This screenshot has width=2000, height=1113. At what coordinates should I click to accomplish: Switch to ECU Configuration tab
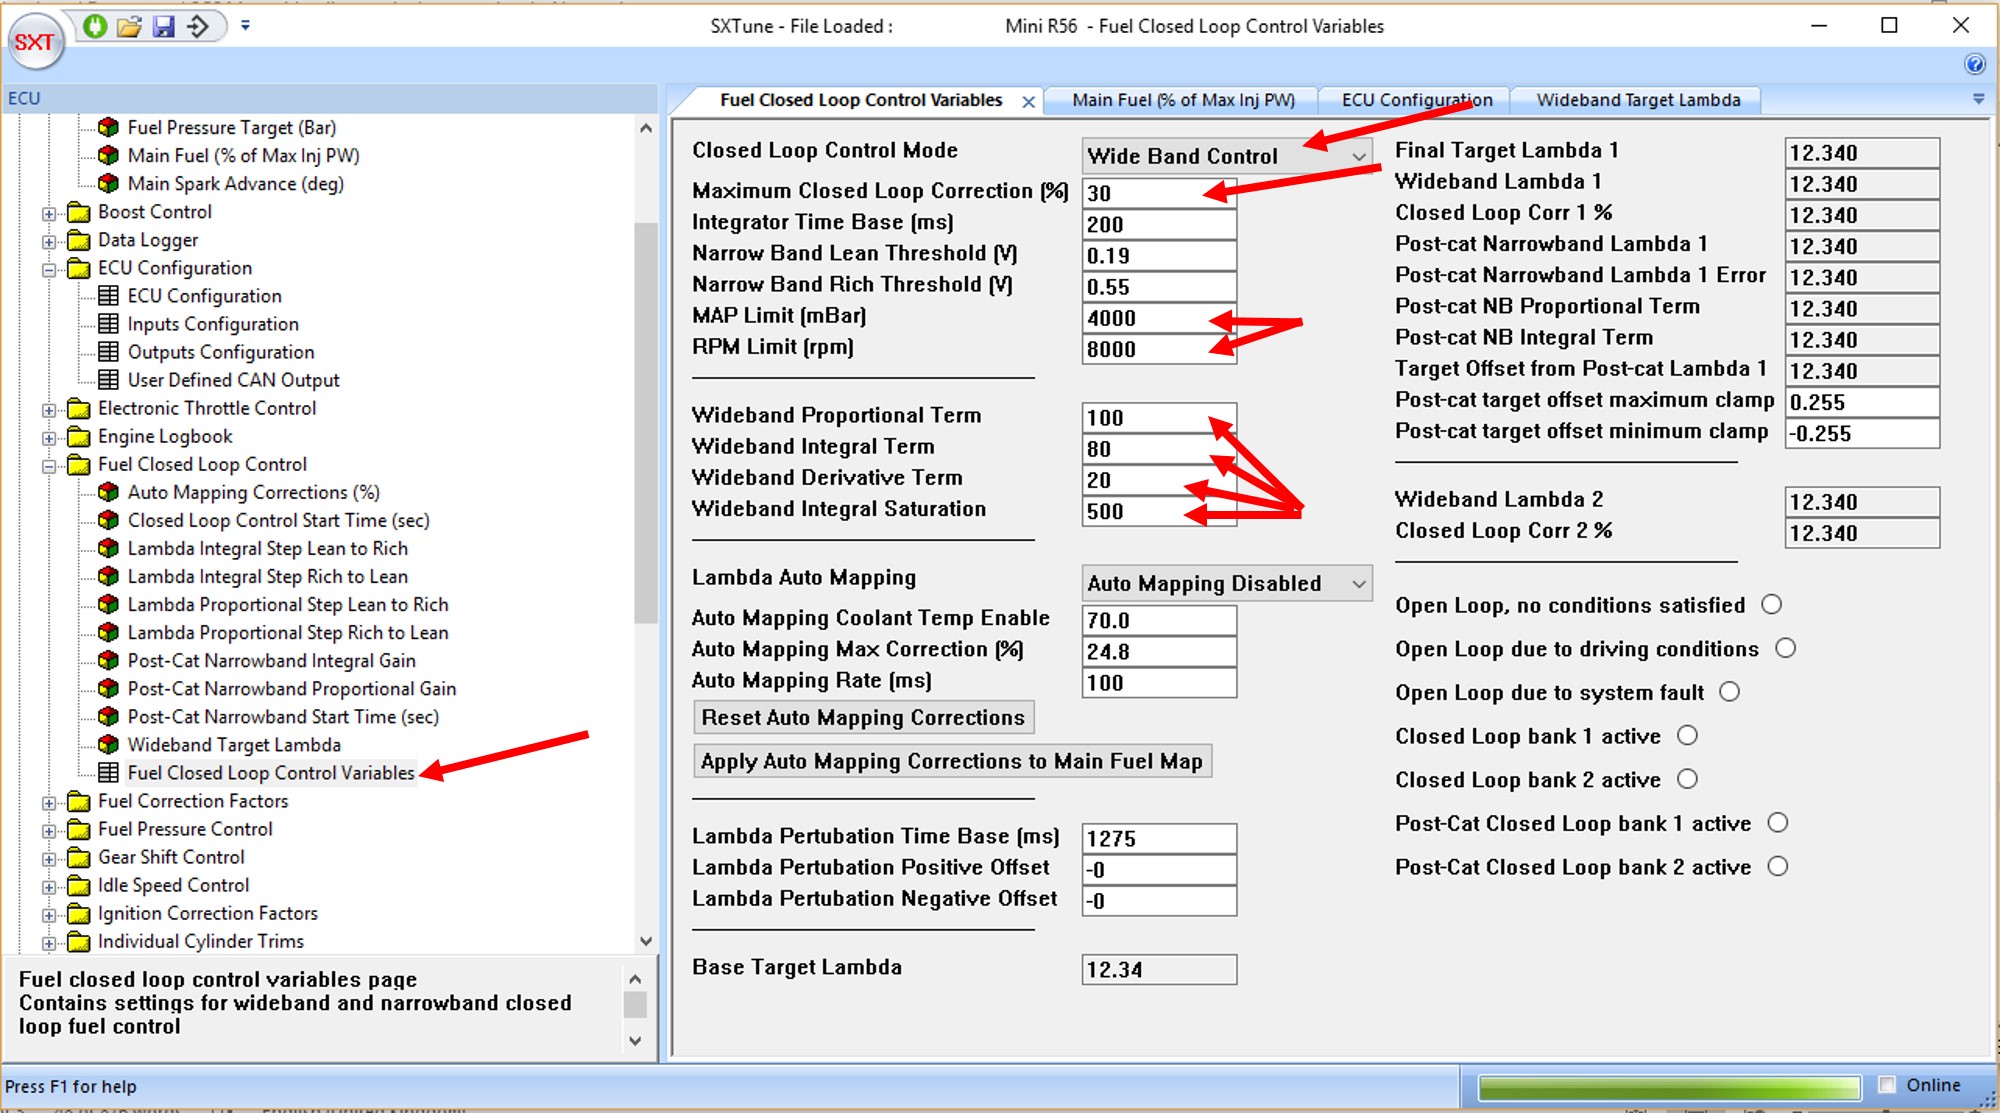[x=1416, y=100]
